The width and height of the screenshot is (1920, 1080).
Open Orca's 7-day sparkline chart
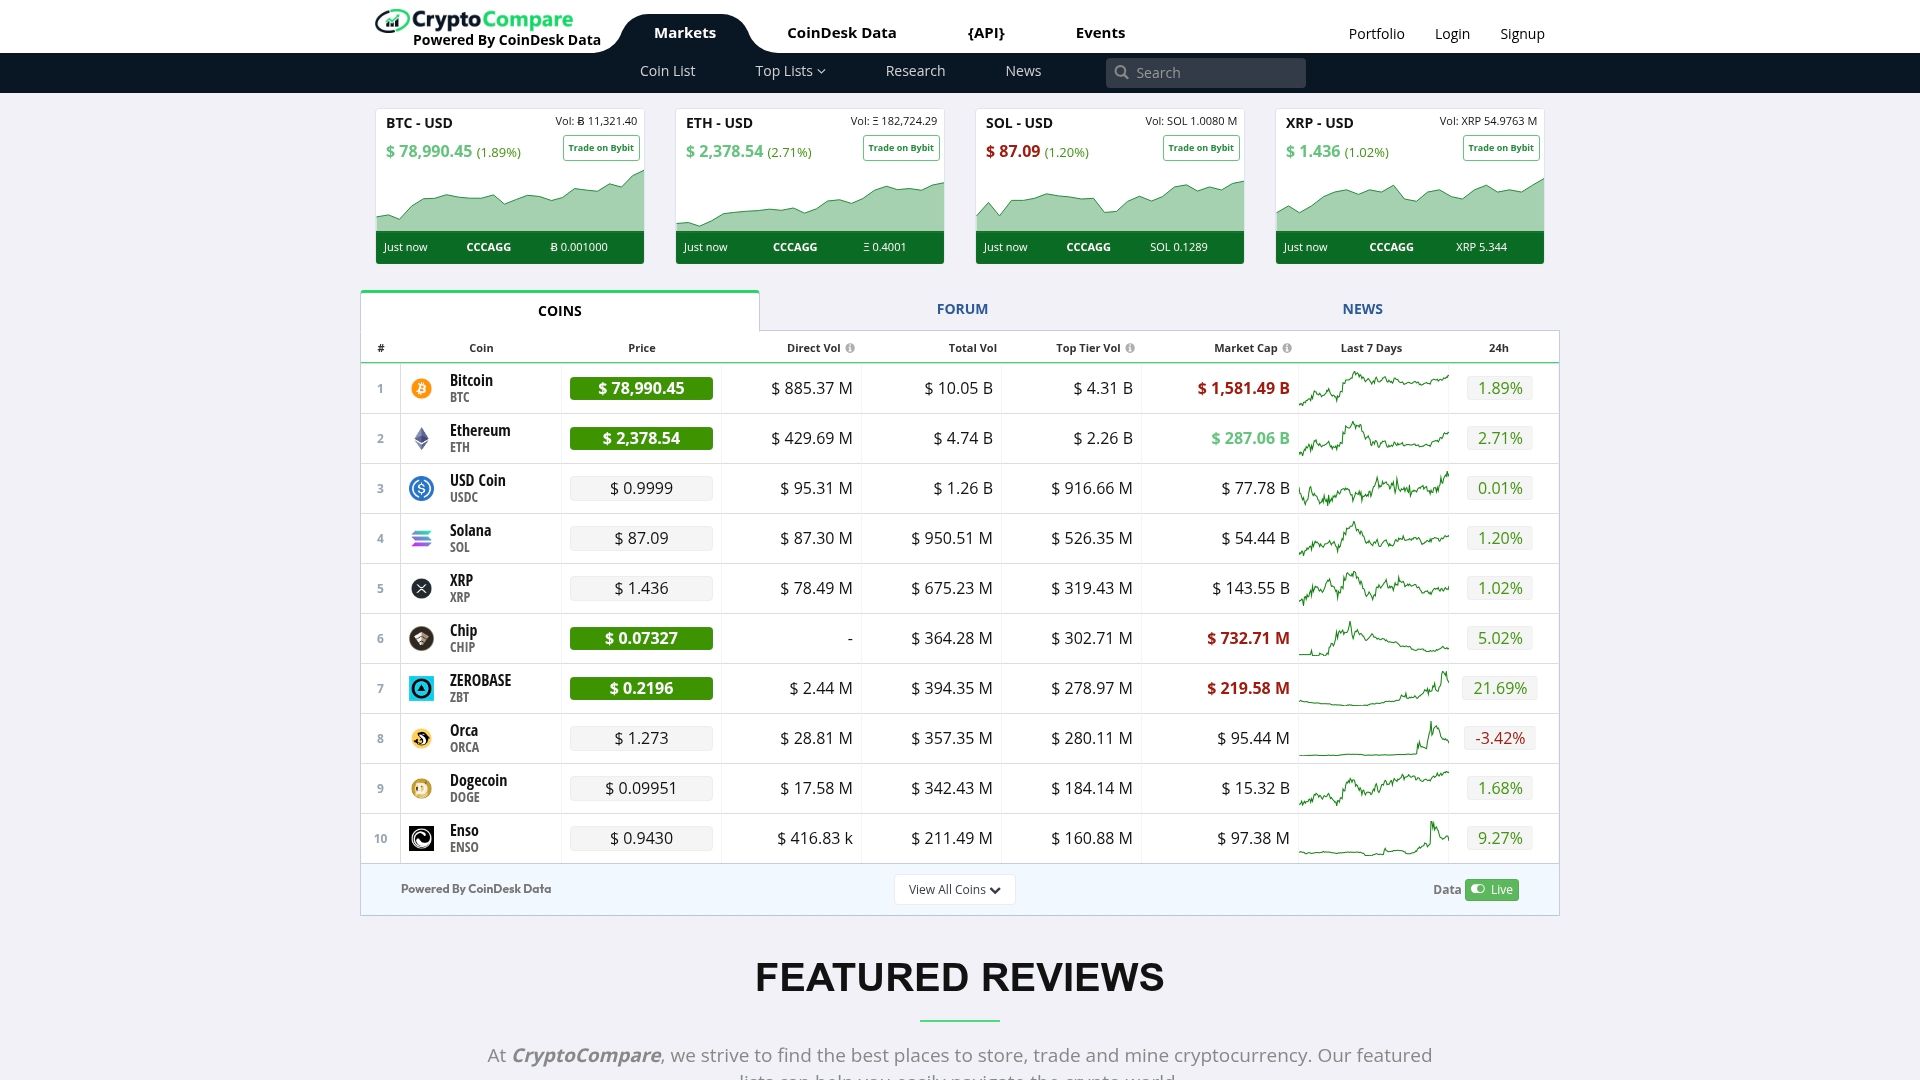pyautogui.click(x=1374, y=739)
